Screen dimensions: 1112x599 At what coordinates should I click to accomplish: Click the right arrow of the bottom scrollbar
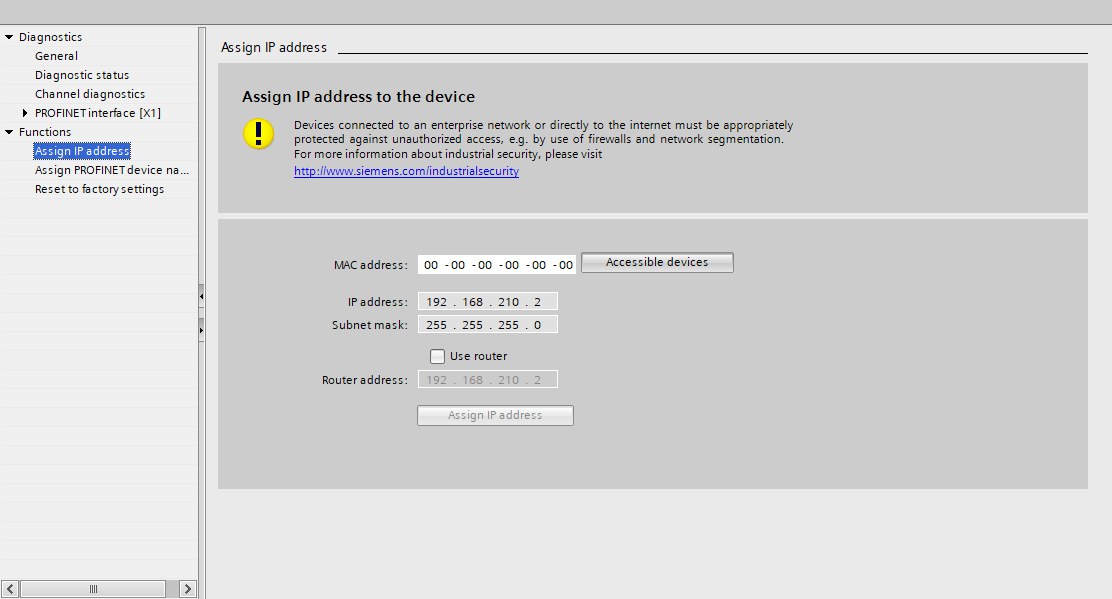(x=187, y=588)
